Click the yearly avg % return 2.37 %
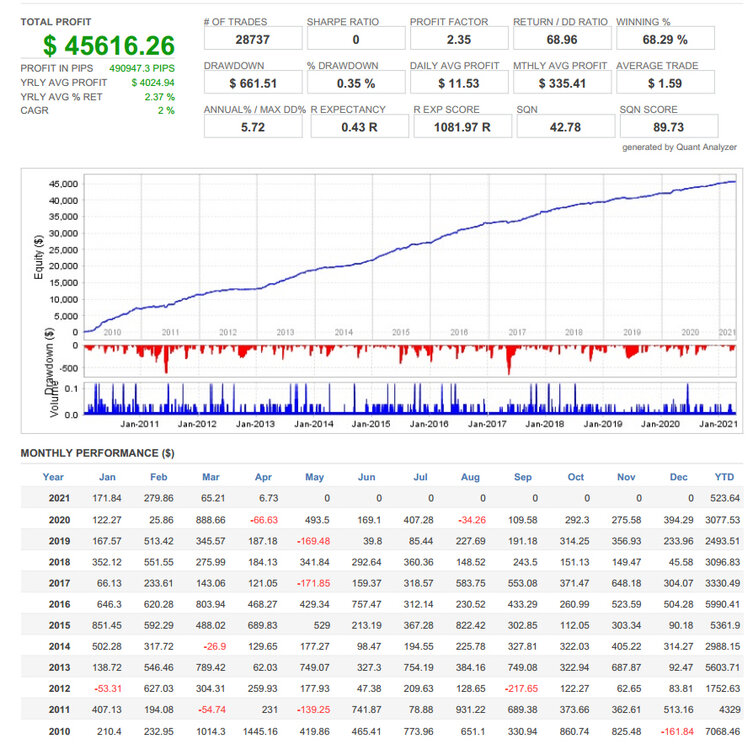Image resolution: width=753 pixels, height=750 pixels. coord(159,97)
